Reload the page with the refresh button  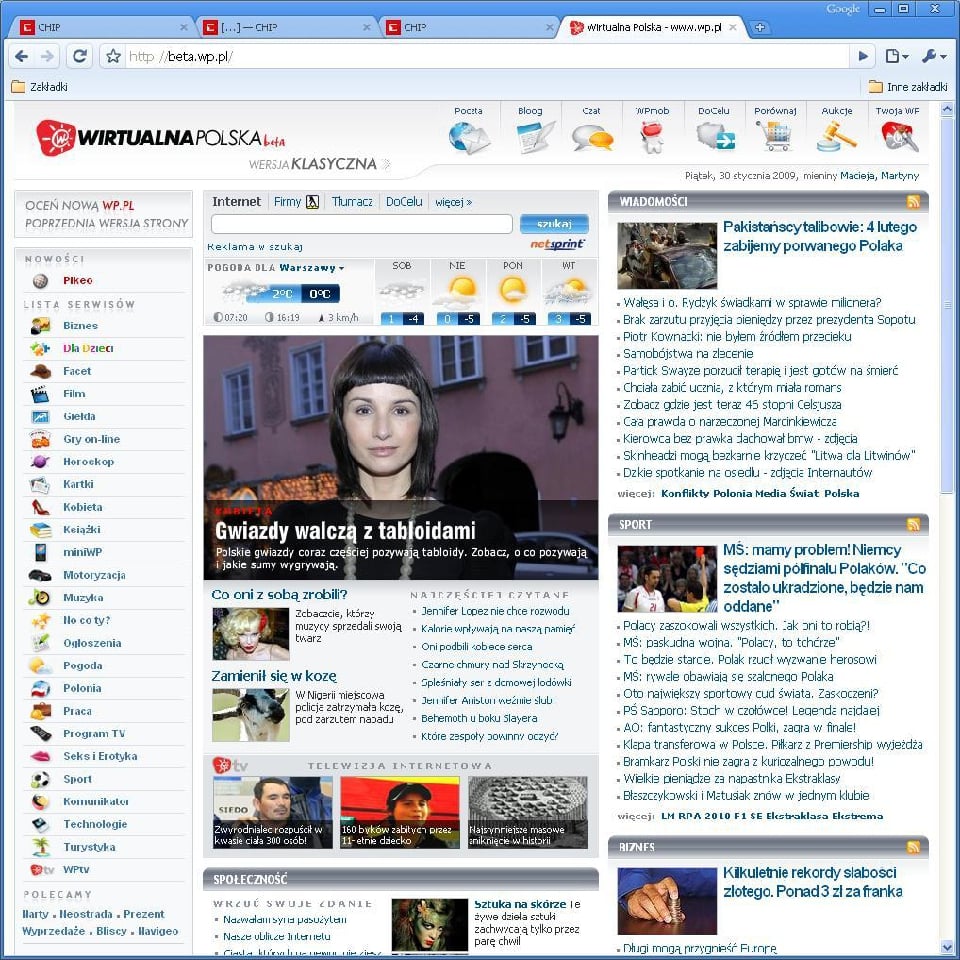click(79, 56)
